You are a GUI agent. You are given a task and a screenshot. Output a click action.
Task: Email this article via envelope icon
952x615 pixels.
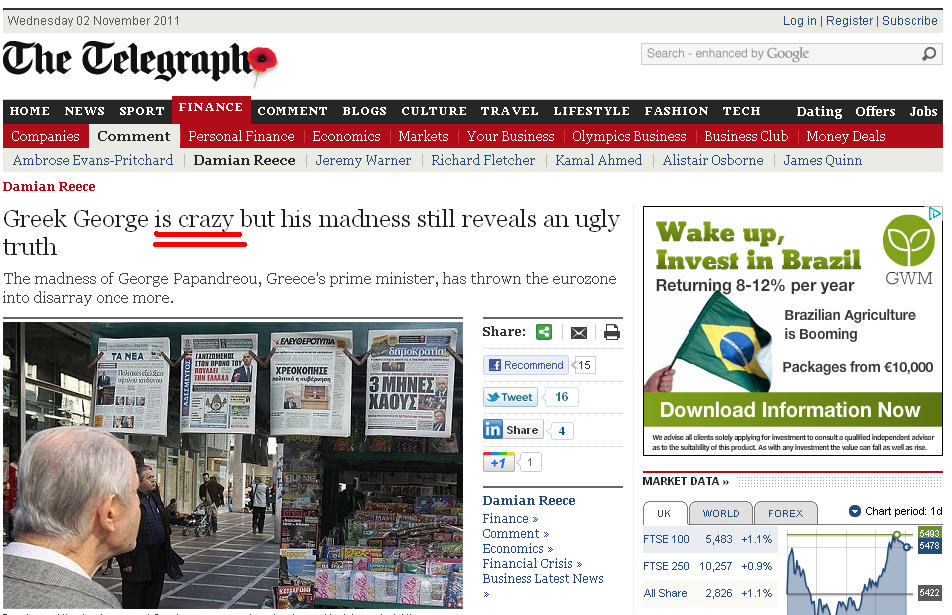pos(579,333)
